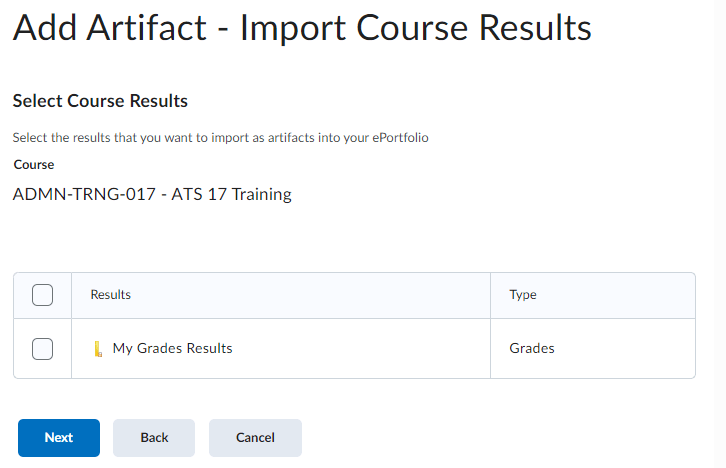Click the Type column header
The height and width of the screenshot is (468, 726).
(x=523, y=295)
